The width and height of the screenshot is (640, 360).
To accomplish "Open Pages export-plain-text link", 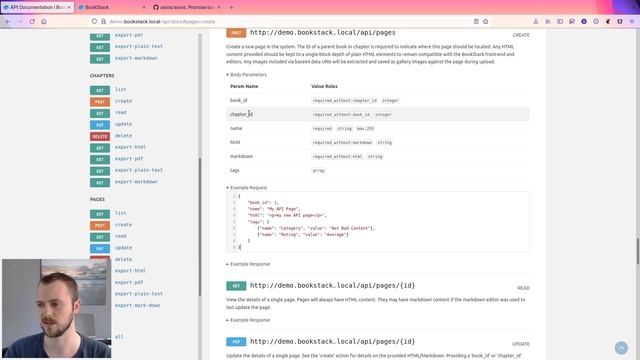I will click(x=139, y=294).
